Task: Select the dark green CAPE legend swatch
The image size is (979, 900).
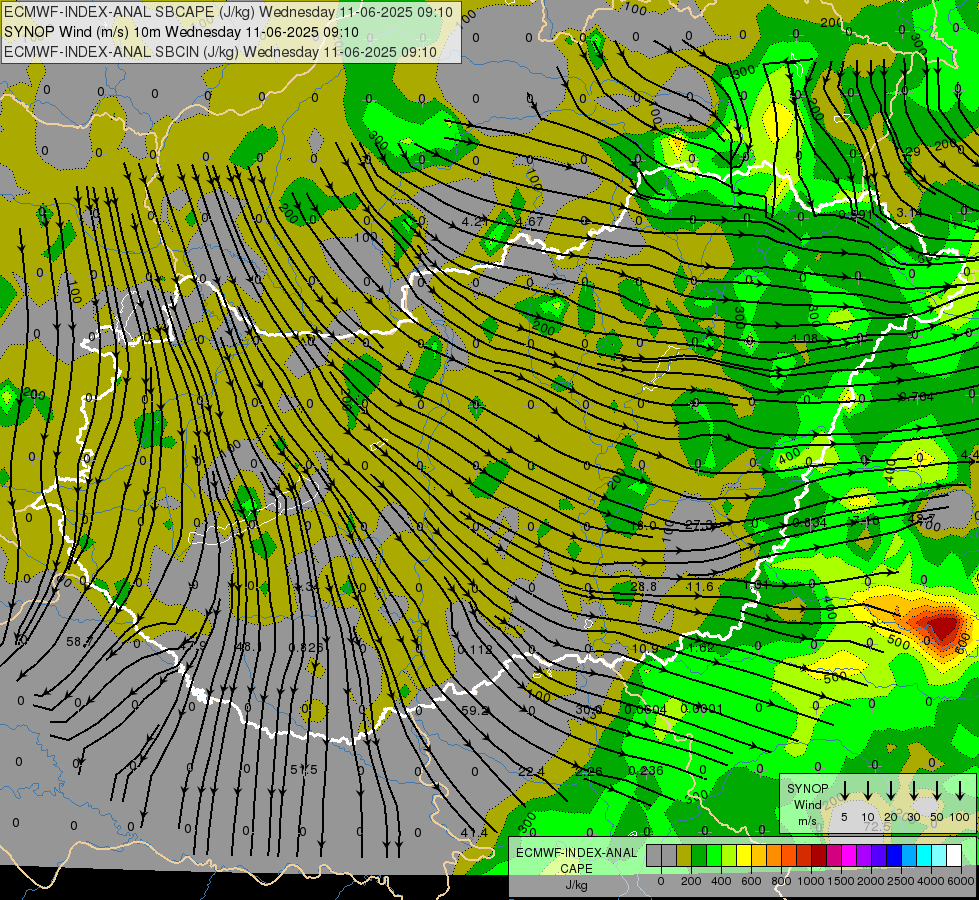Action: coord(699,855)
